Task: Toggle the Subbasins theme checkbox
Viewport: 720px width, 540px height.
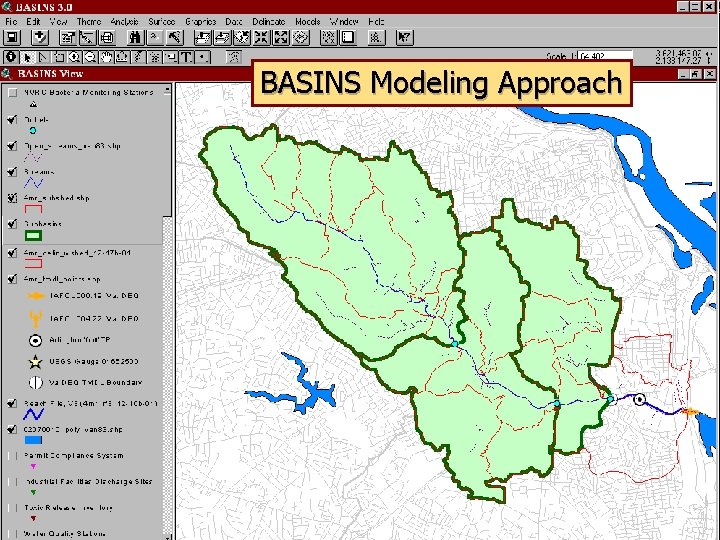Action: [13, 224]
